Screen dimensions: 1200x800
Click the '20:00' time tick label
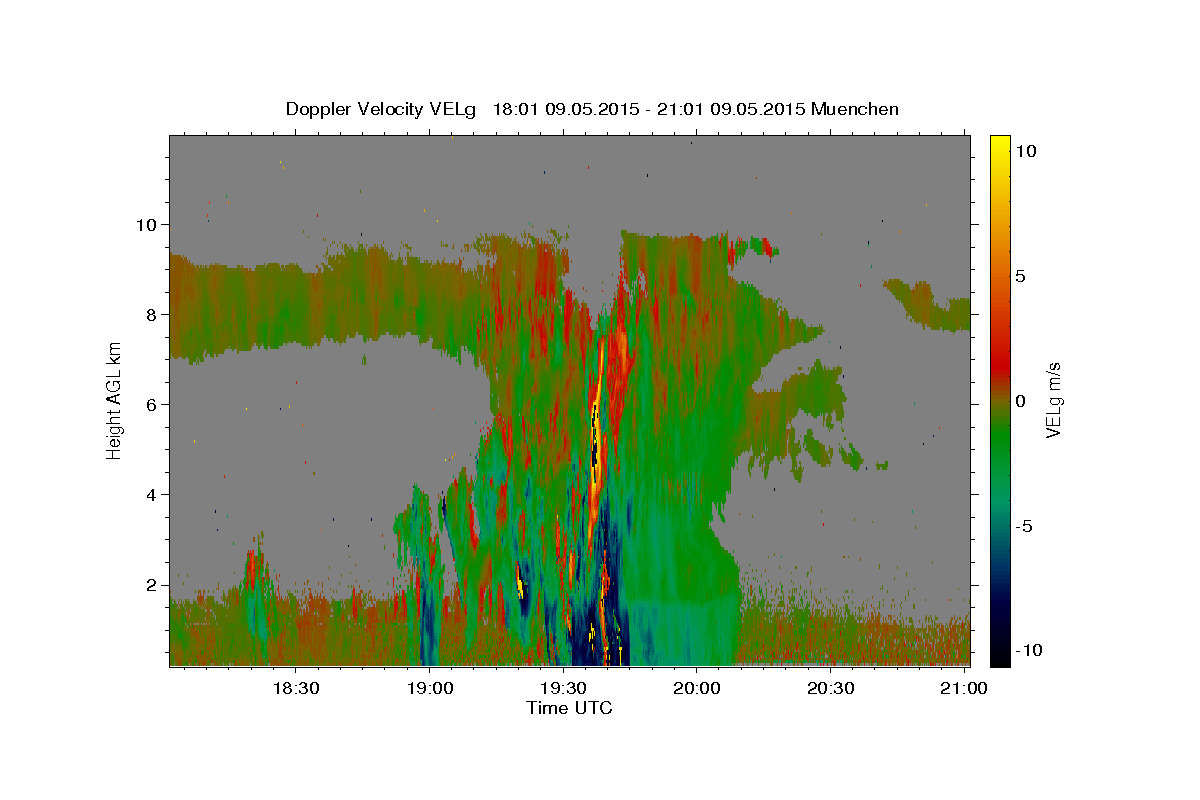point(697,688)
